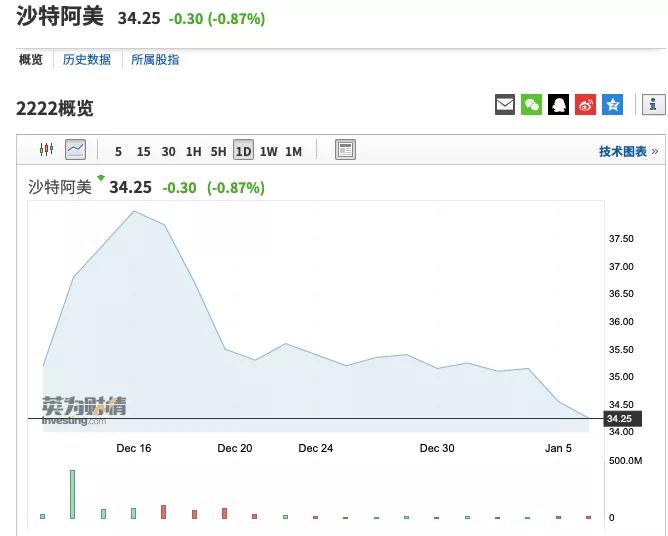
Task: Share to WeChat using green icon
Action: click(532, 105)
